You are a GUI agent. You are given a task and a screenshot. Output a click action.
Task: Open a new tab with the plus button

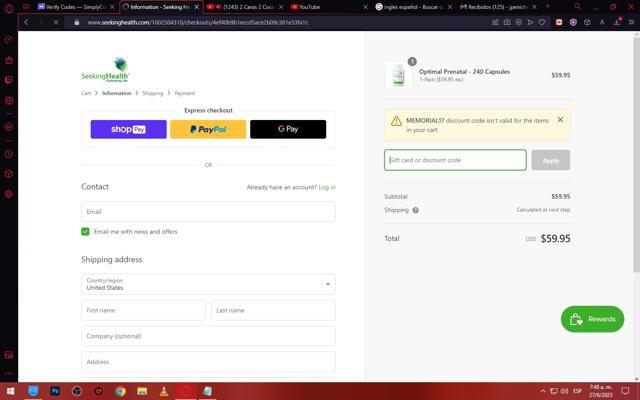(548, 7)
